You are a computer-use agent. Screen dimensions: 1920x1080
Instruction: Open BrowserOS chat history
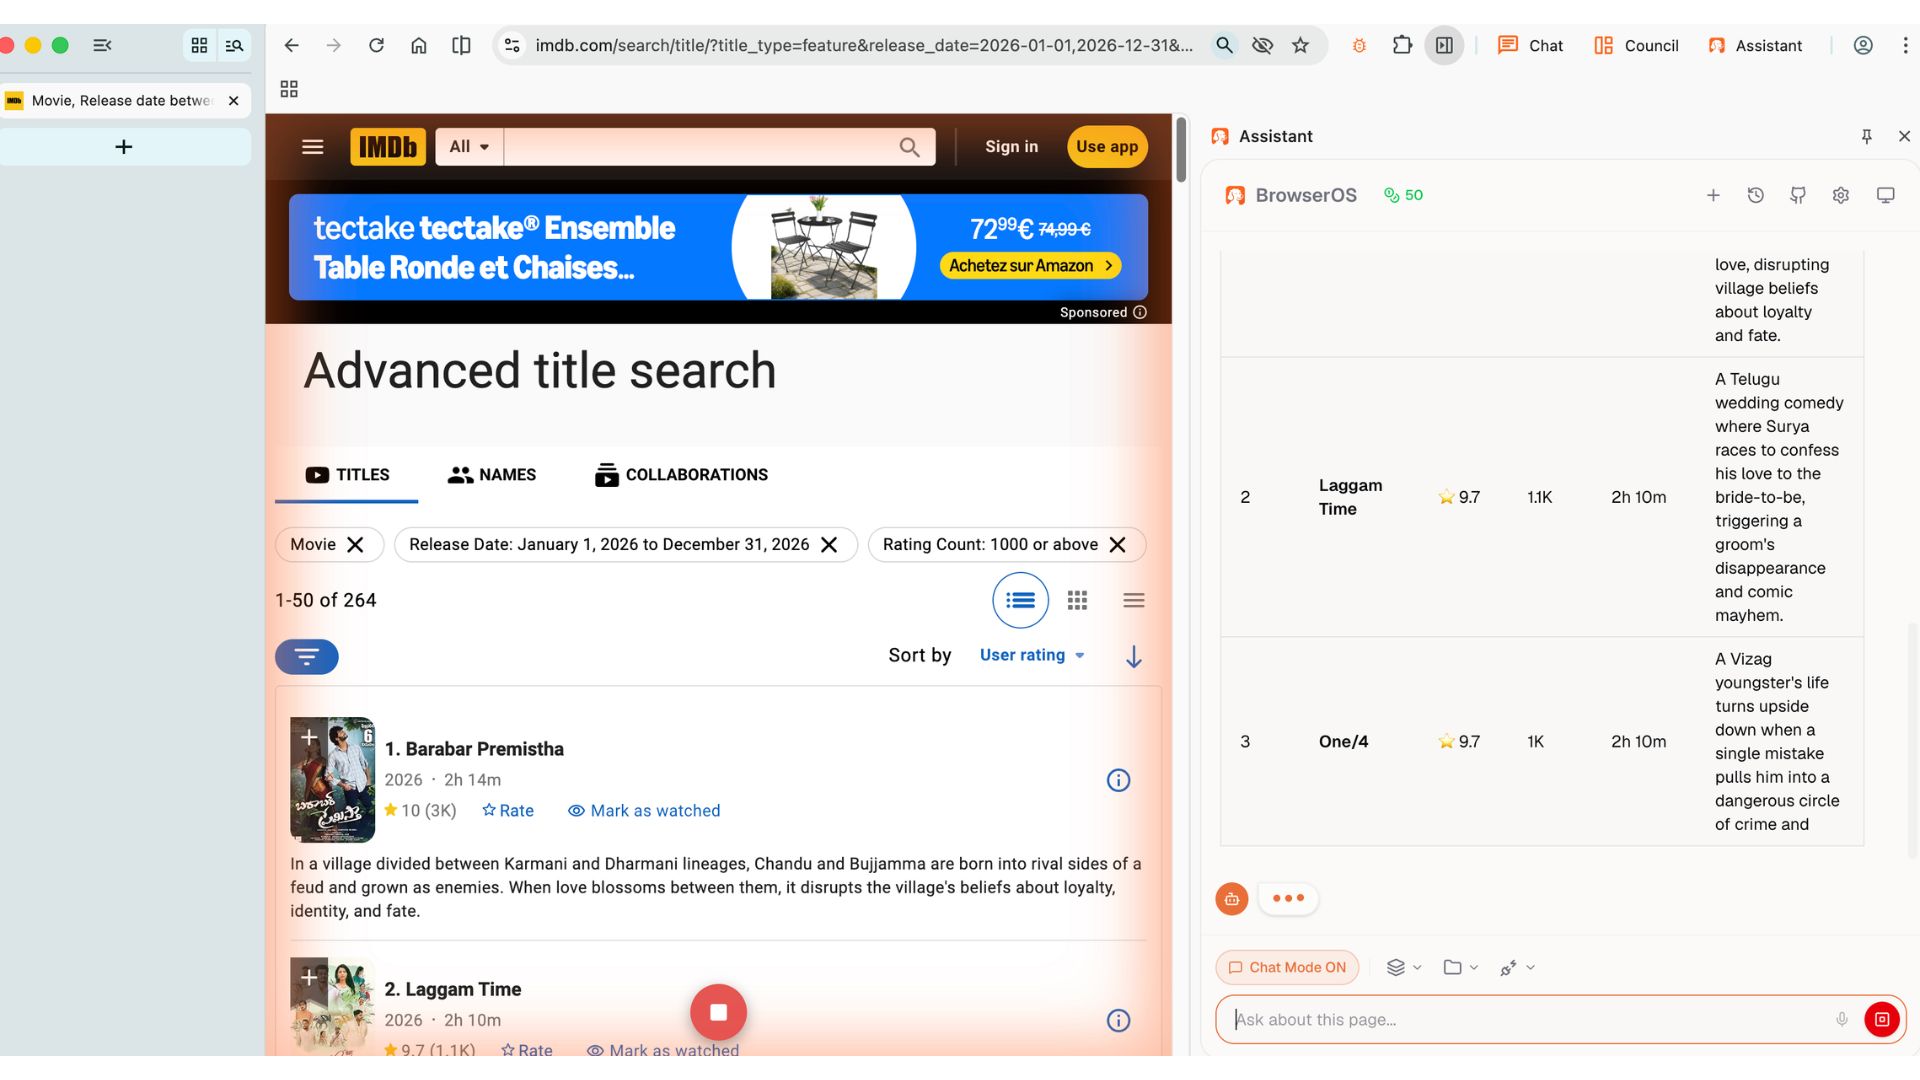click(1755, 195)
